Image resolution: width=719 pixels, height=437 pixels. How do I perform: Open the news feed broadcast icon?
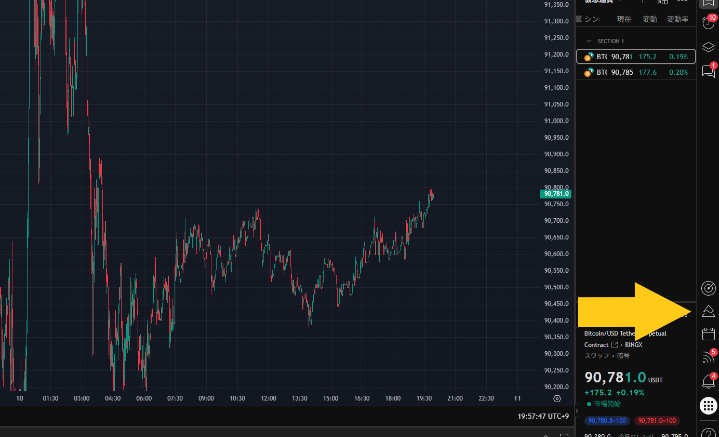[708, 357]
